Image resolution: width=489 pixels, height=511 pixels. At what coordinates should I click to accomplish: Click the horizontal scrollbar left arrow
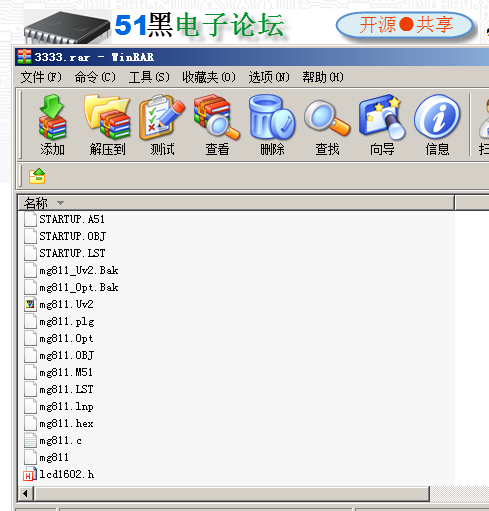coord(25,493)
